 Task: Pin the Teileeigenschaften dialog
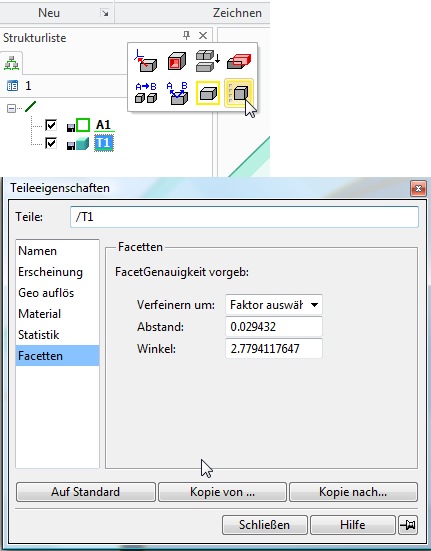[x=408, y=525]
